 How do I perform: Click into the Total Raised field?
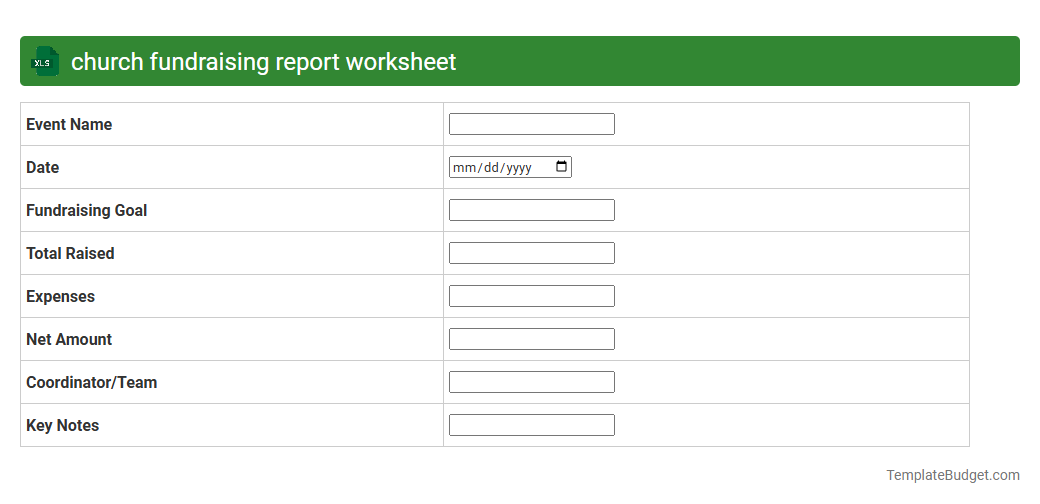531,253
